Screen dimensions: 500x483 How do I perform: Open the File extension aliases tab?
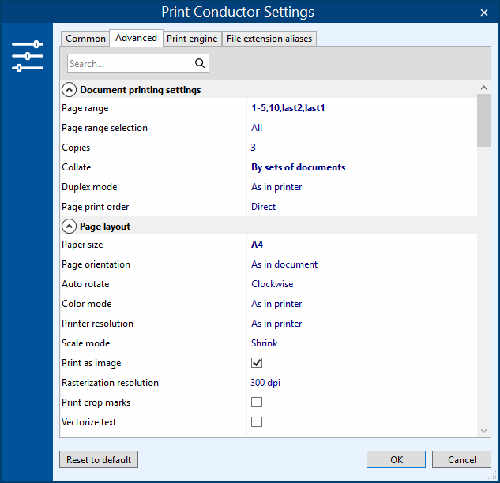point(269,39)
